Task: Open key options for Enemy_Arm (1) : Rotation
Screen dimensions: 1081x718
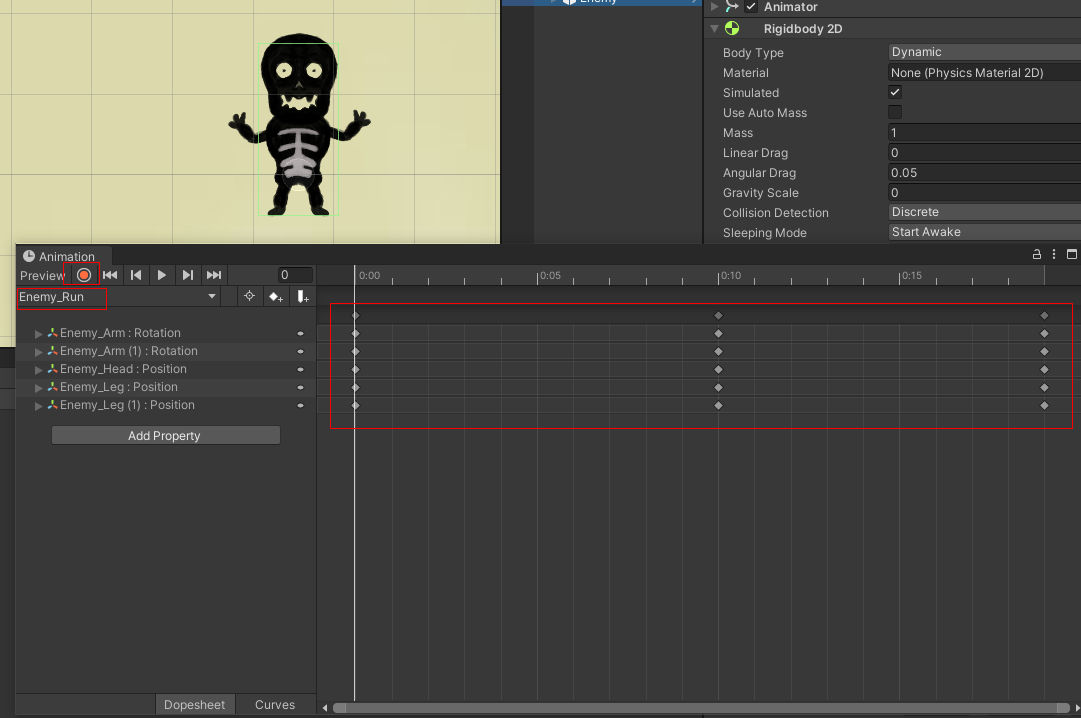Action: coord(301,351)
